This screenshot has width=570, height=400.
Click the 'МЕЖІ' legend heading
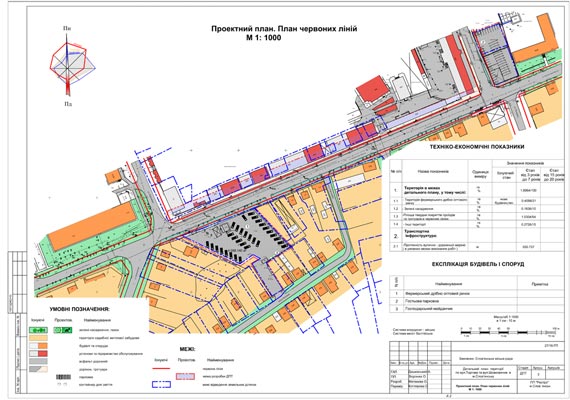click(x=187, y=349)
